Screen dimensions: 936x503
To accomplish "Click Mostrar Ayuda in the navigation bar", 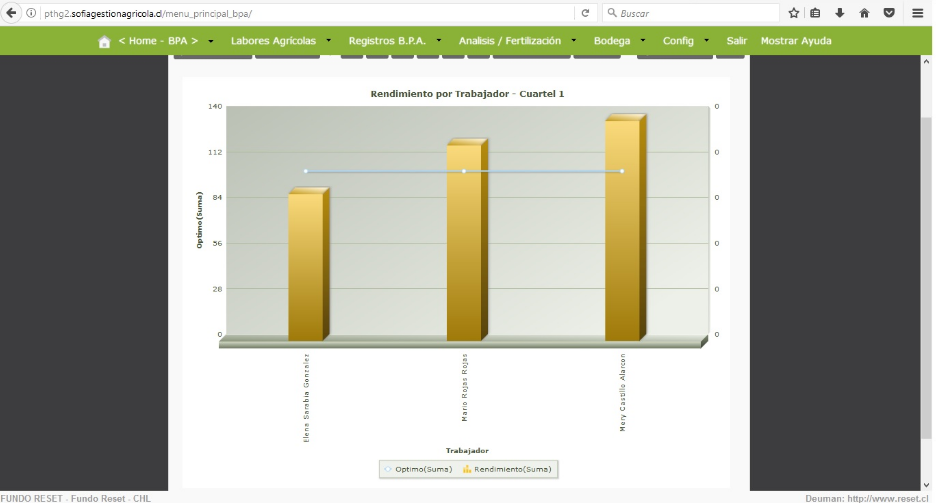I will [x=796, y=41].
